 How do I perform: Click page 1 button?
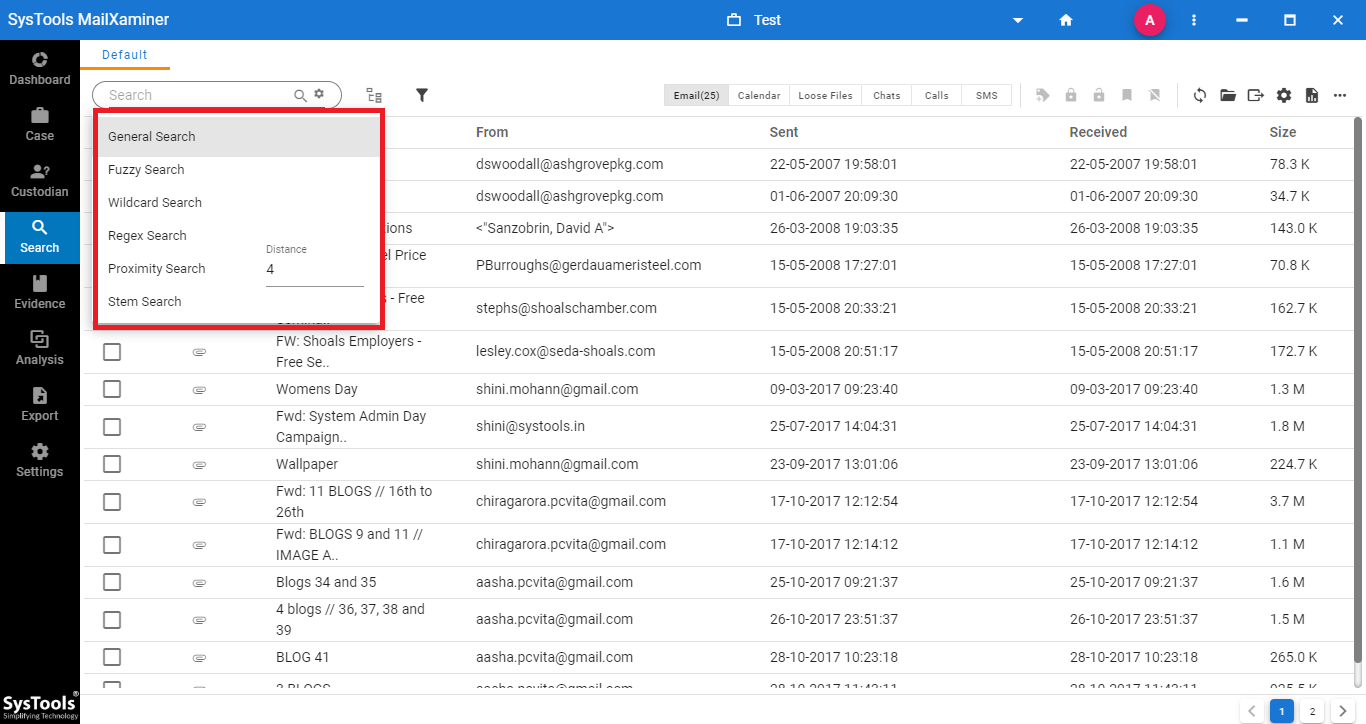(1281, 711)
